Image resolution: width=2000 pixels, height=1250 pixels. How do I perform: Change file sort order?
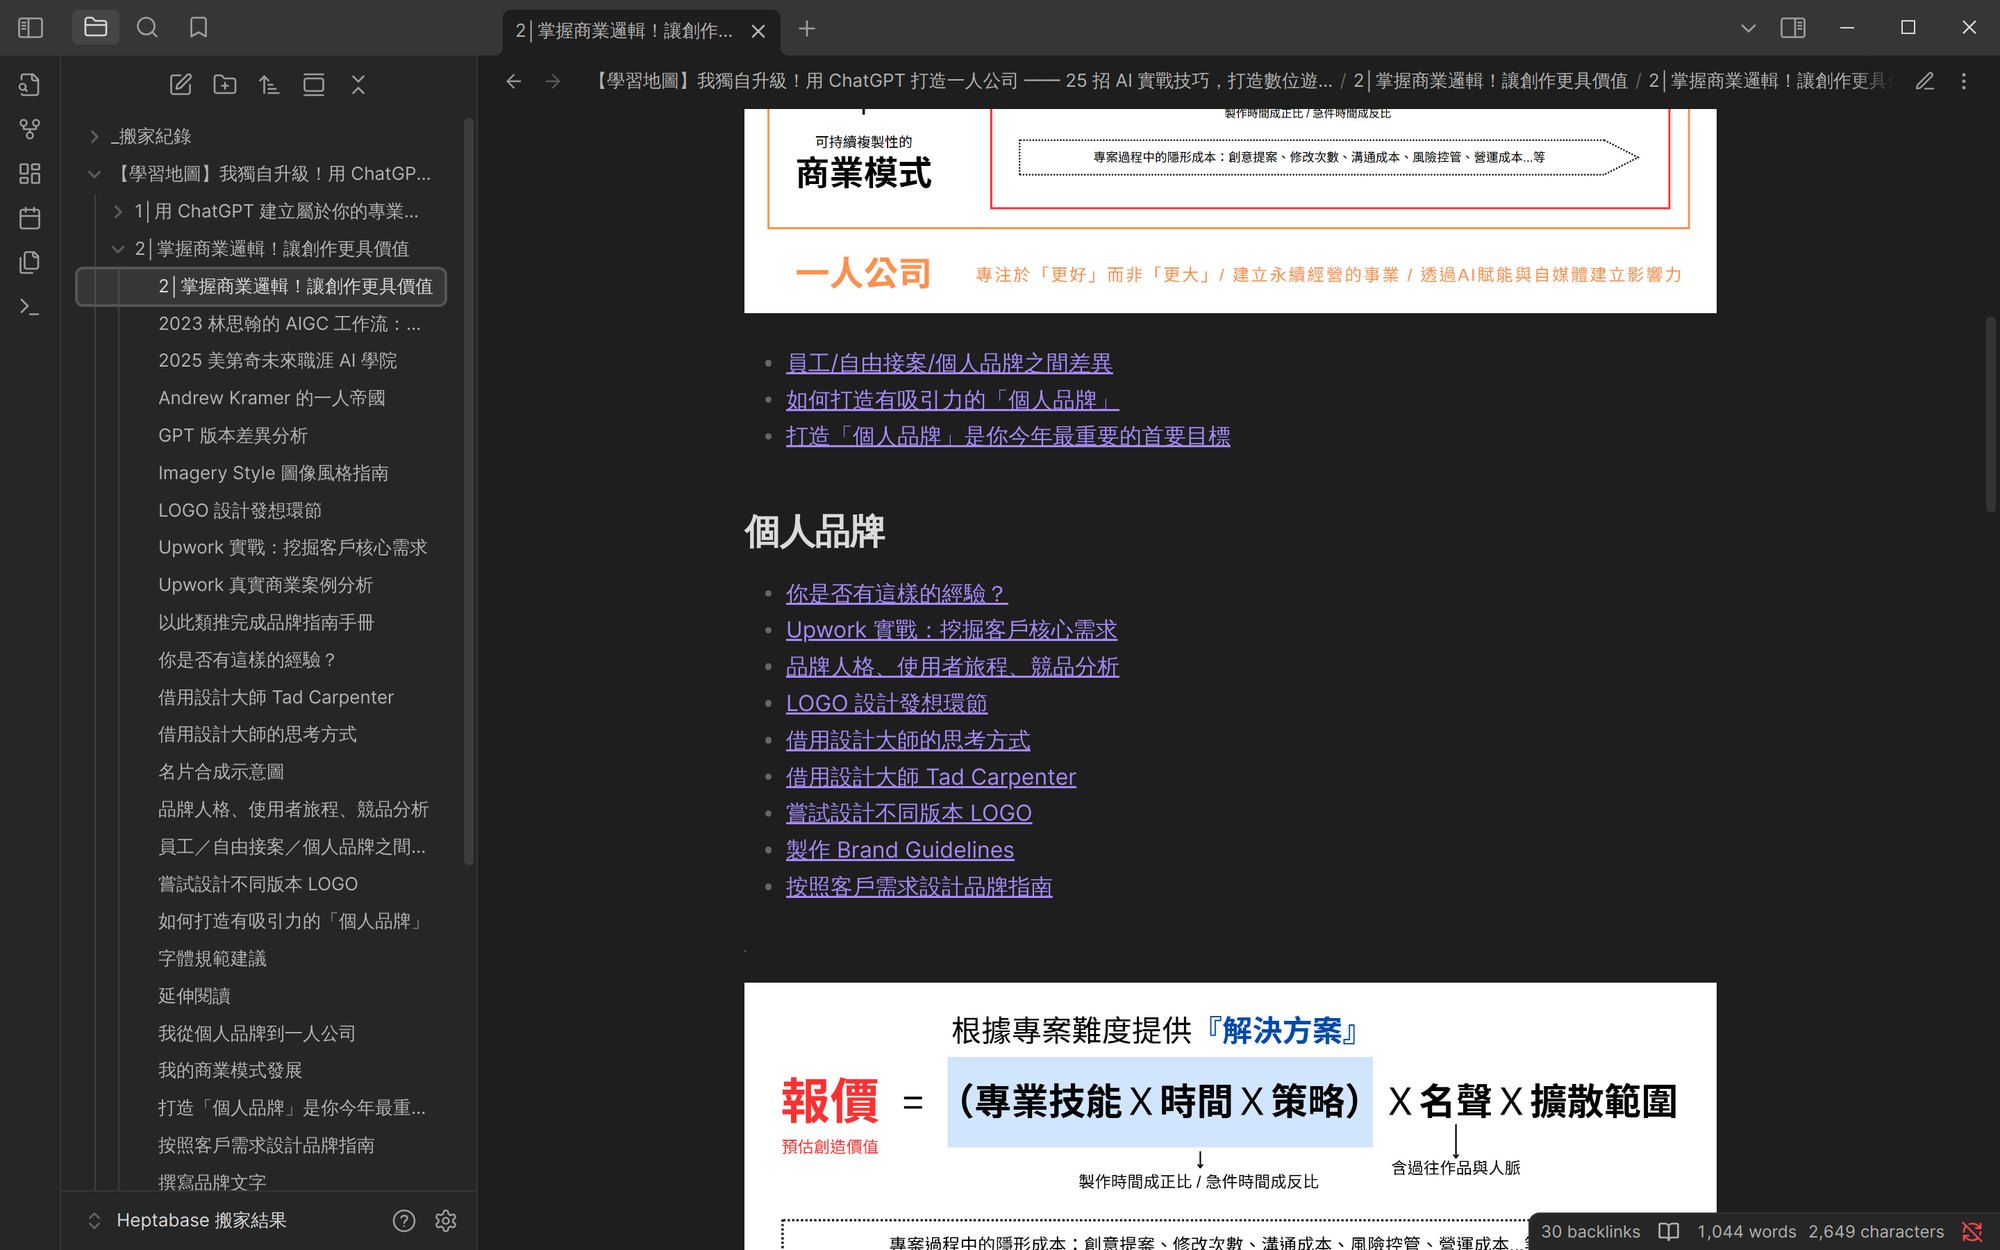click(269, 85)
